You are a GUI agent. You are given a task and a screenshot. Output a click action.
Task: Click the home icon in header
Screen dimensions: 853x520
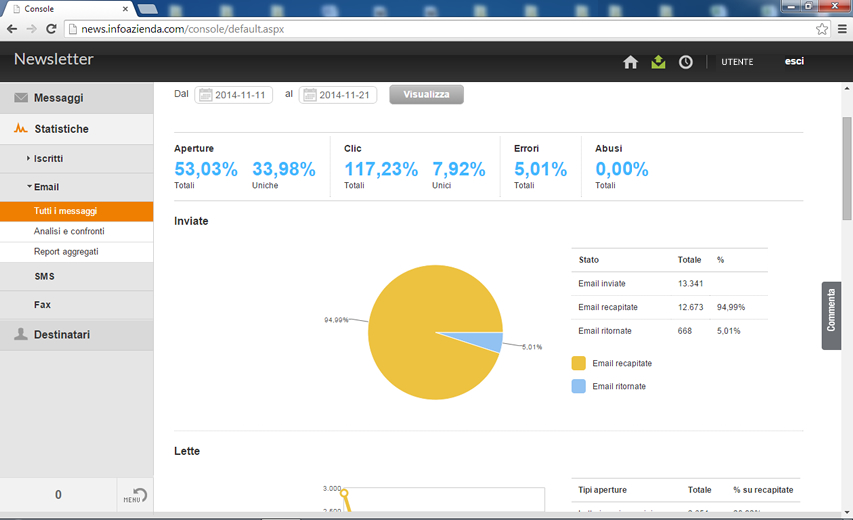tap(630, 62)
